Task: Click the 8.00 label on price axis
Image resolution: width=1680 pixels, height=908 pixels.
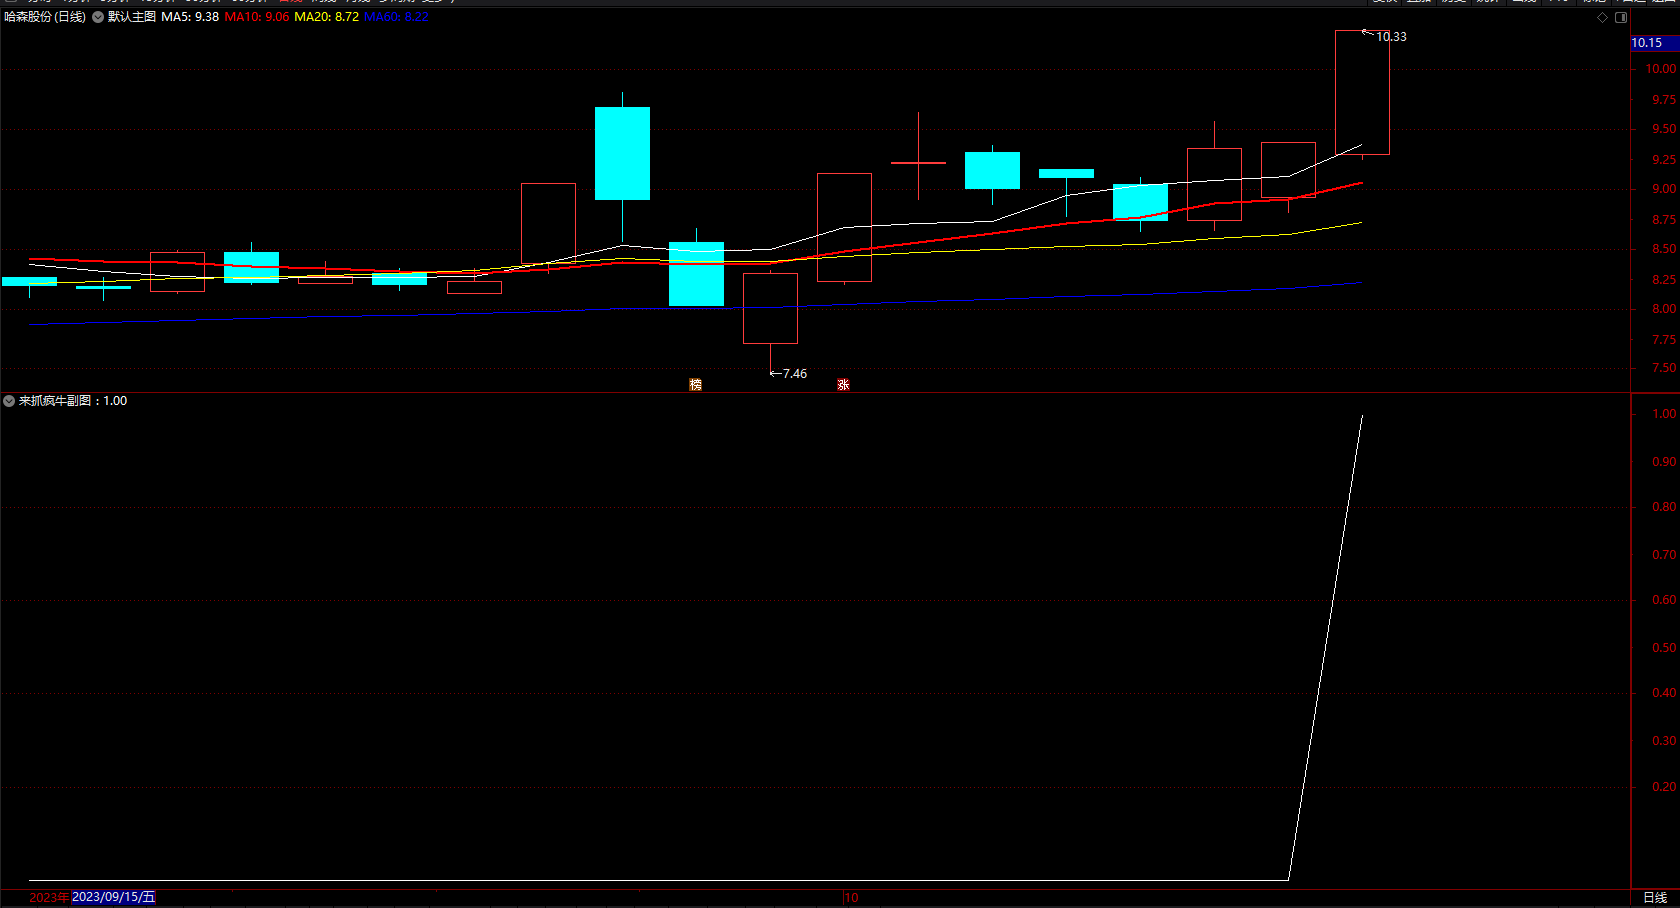Action: click(1664, 309)
